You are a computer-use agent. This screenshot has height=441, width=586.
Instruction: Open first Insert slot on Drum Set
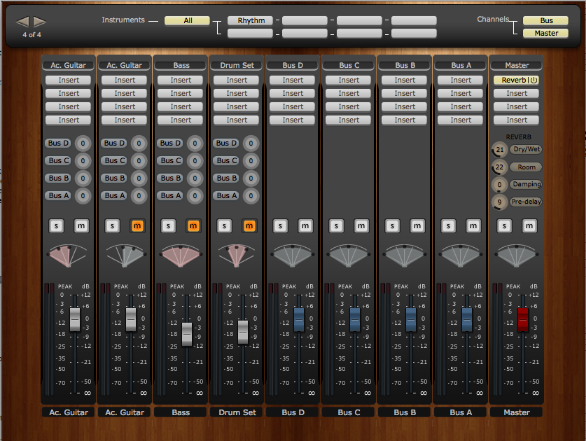[x=237, y=80]
